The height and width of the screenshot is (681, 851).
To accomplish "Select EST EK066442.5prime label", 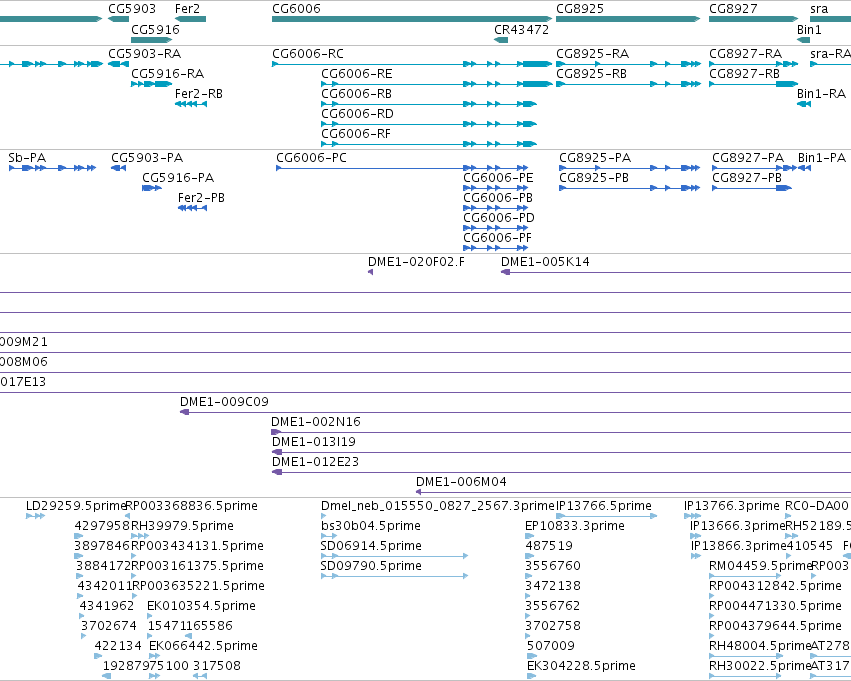I will click(203, 646).
